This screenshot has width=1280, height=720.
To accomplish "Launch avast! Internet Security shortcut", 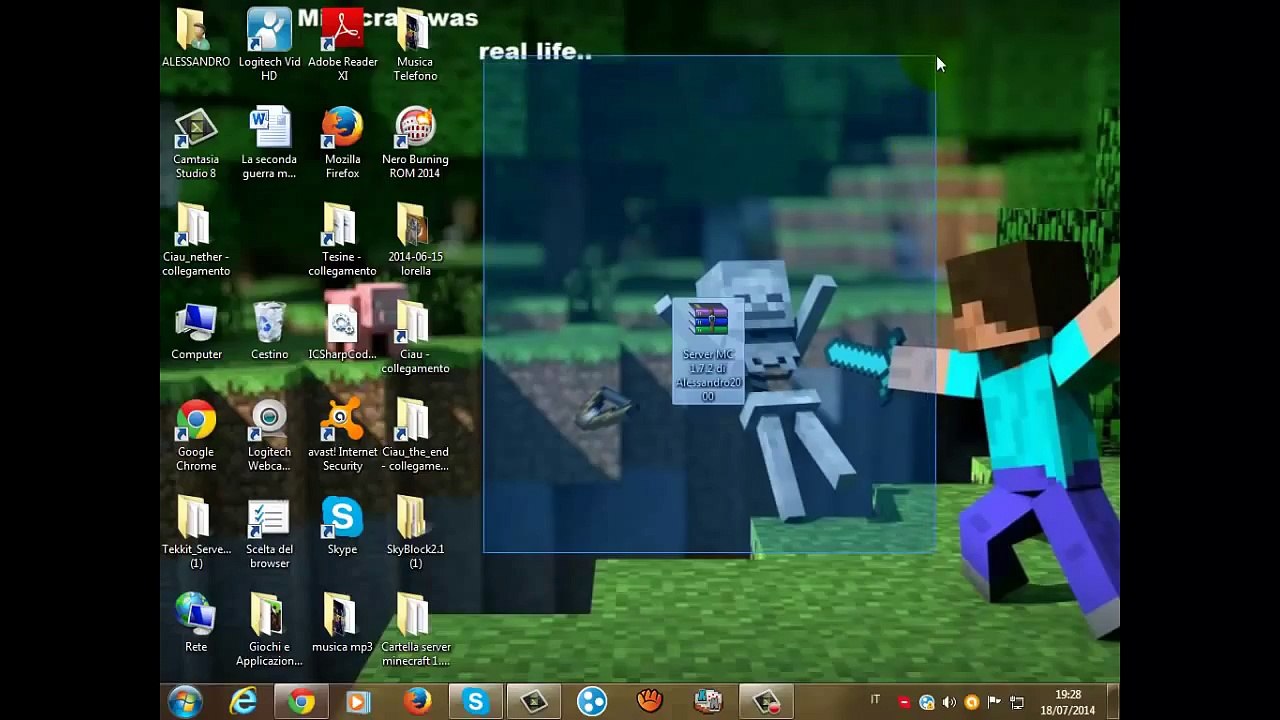I will (342, 435).
